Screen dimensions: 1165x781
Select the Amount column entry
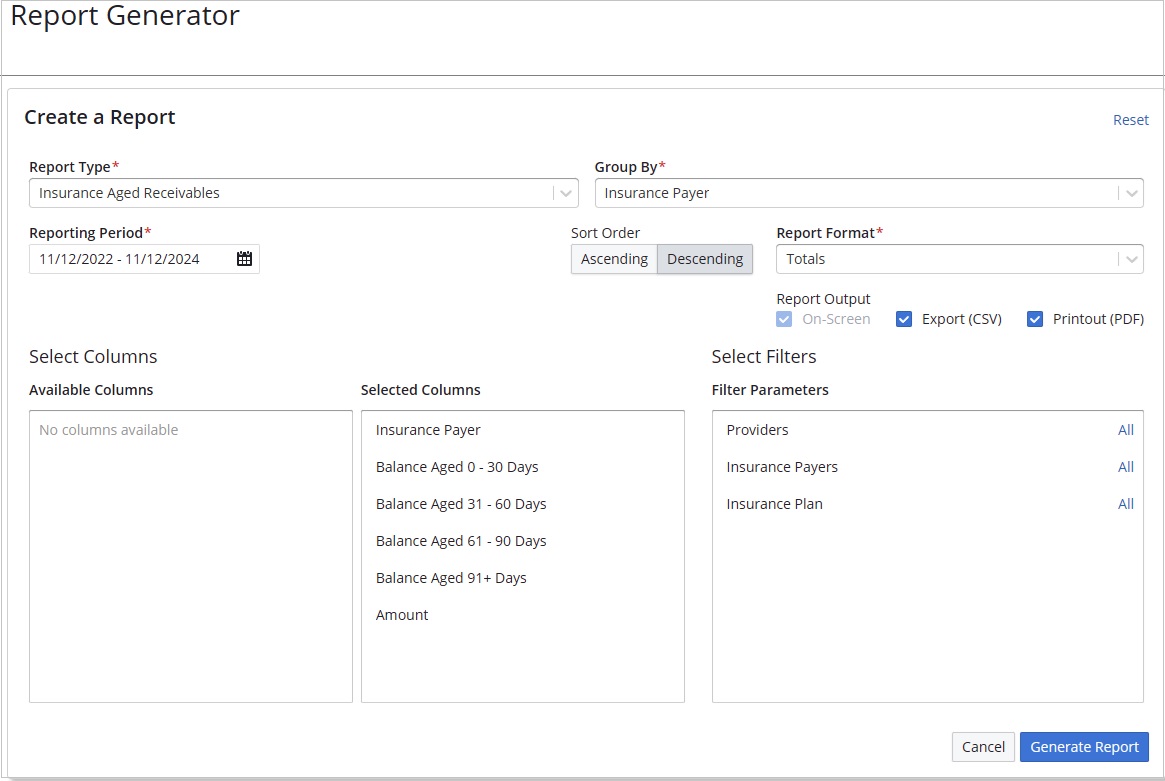click(402, 615)
